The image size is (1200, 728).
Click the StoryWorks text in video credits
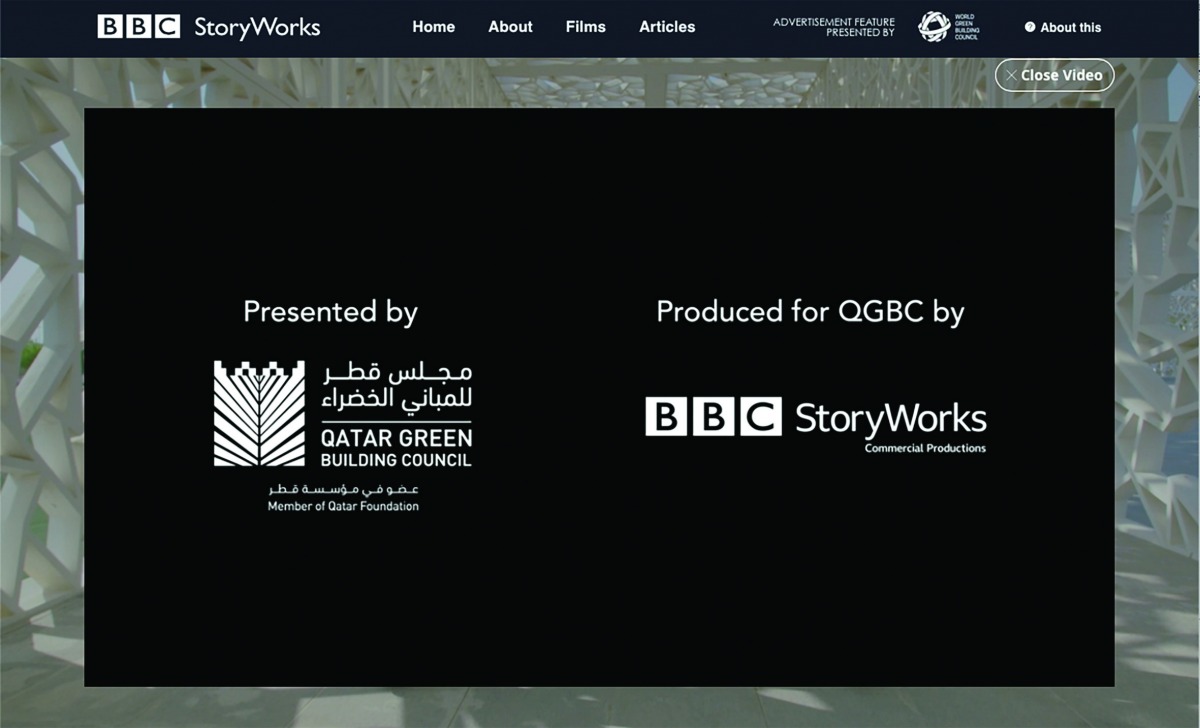890,418
